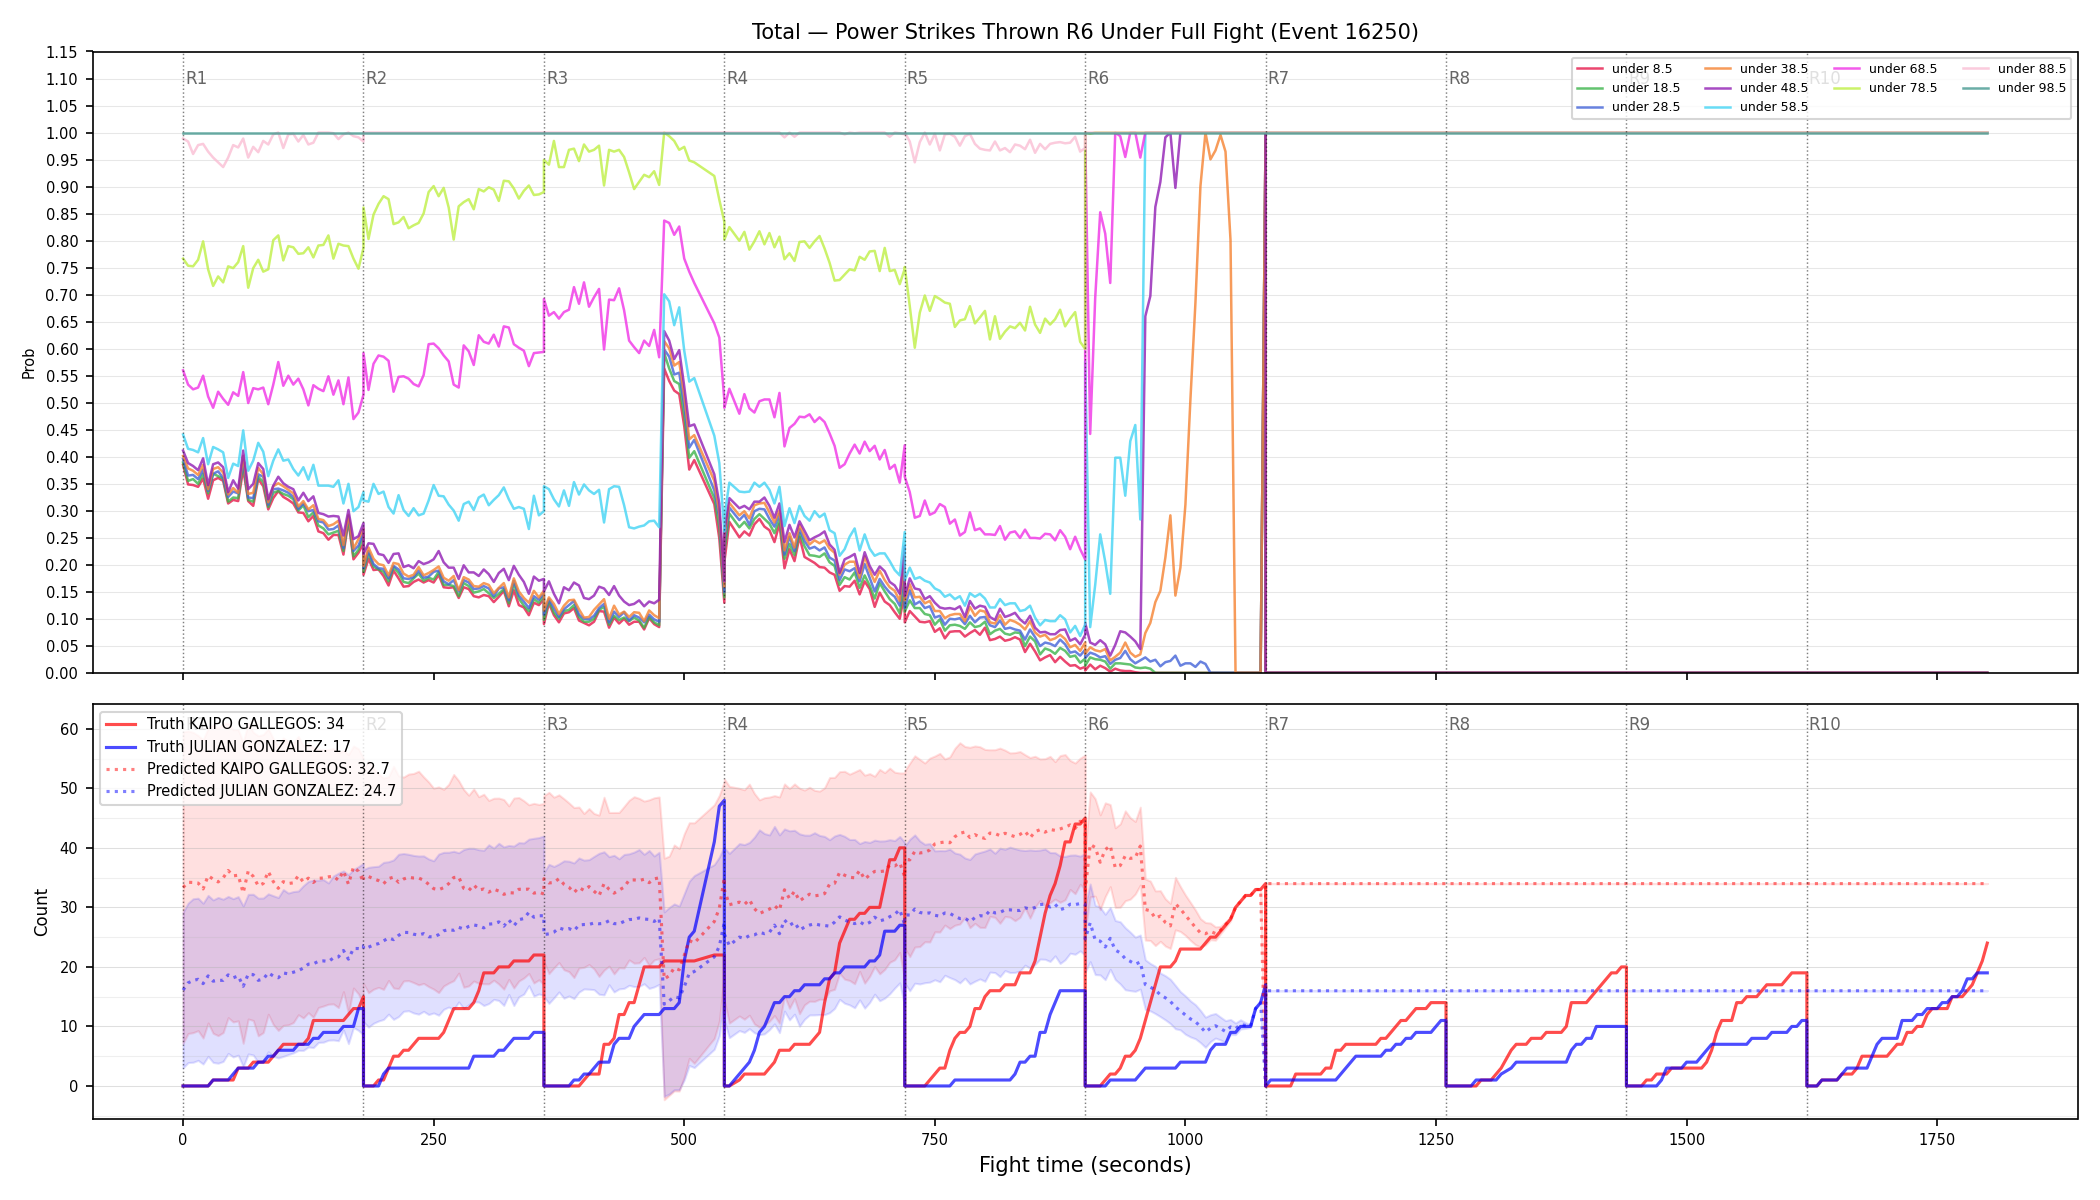Click the R5 round marker in top chart
Screen dimensions: 2100x1200
[917, 78]
